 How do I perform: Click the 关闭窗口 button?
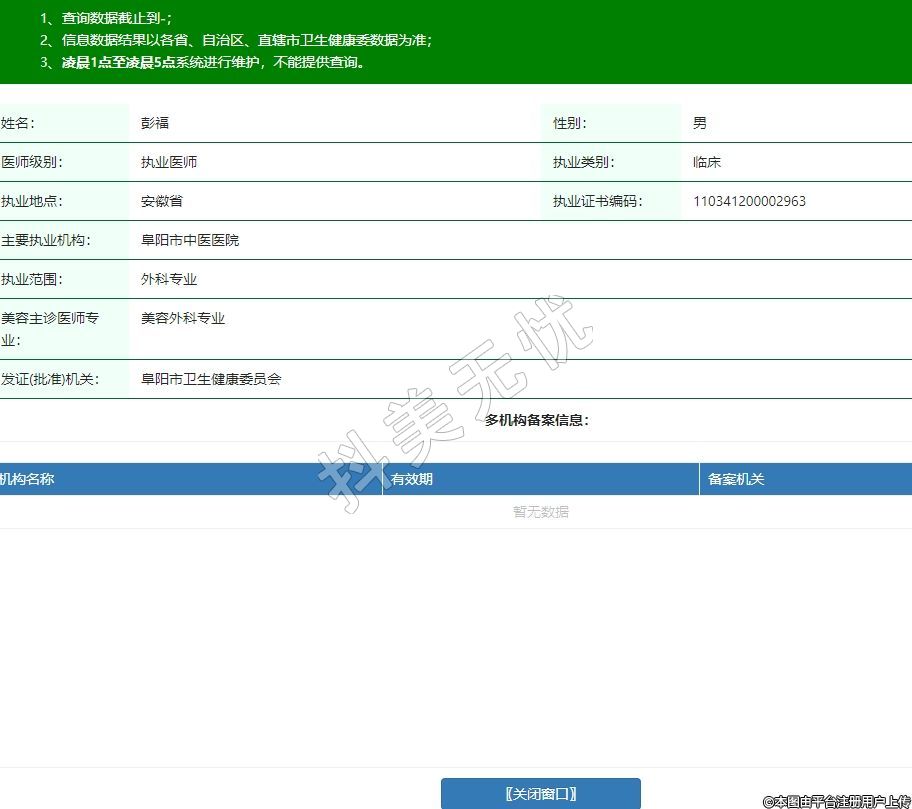tap(540, 793)
